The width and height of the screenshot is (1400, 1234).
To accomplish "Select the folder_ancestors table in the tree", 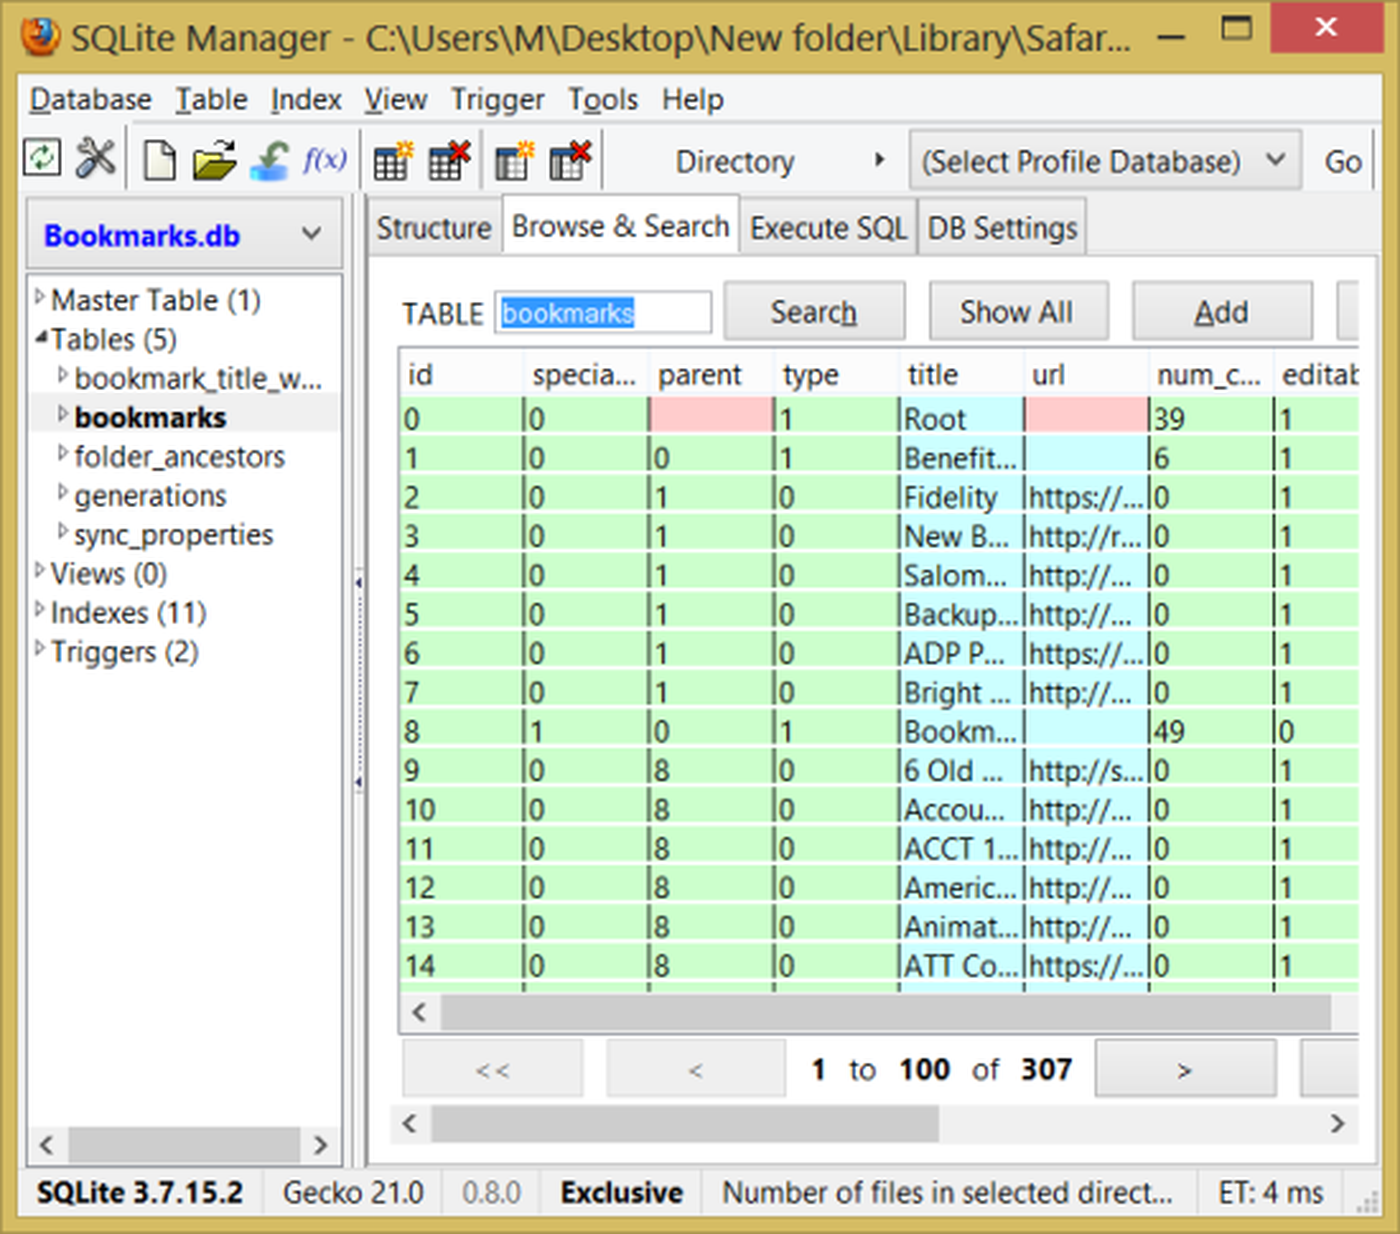I will [x=179, y=457].
